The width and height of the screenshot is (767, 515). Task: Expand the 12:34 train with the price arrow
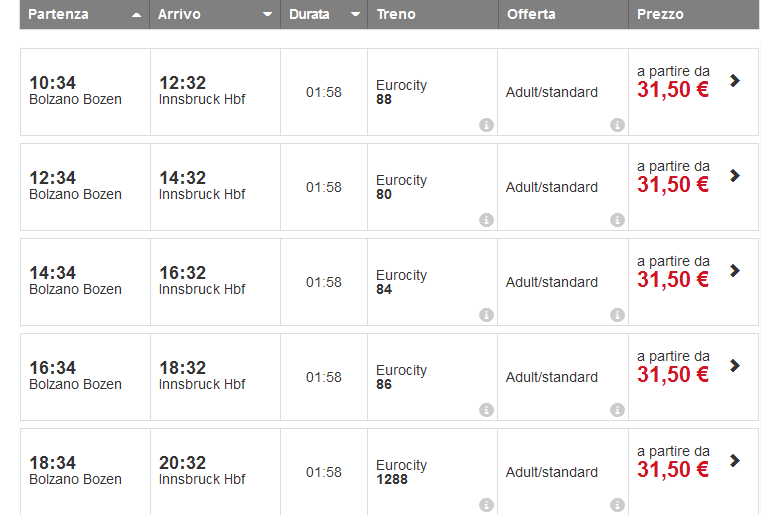click(735, 175)
